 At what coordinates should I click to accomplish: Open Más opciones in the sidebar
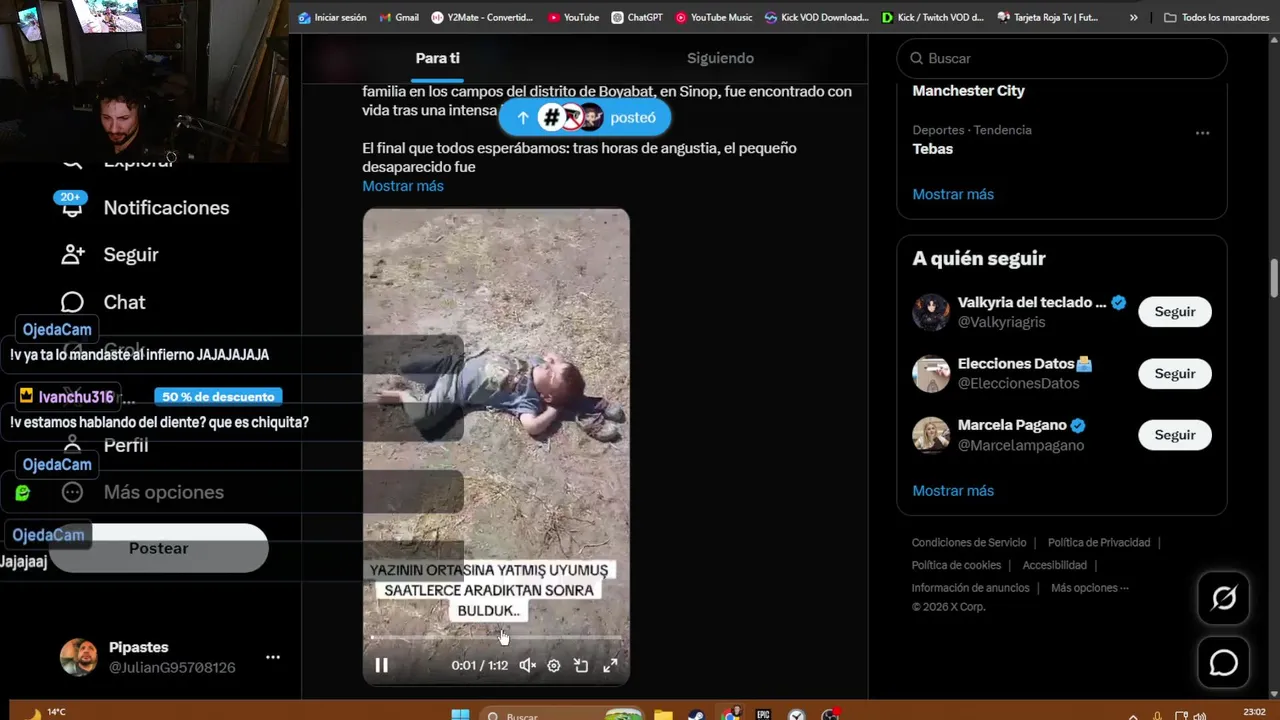point(163,492)
